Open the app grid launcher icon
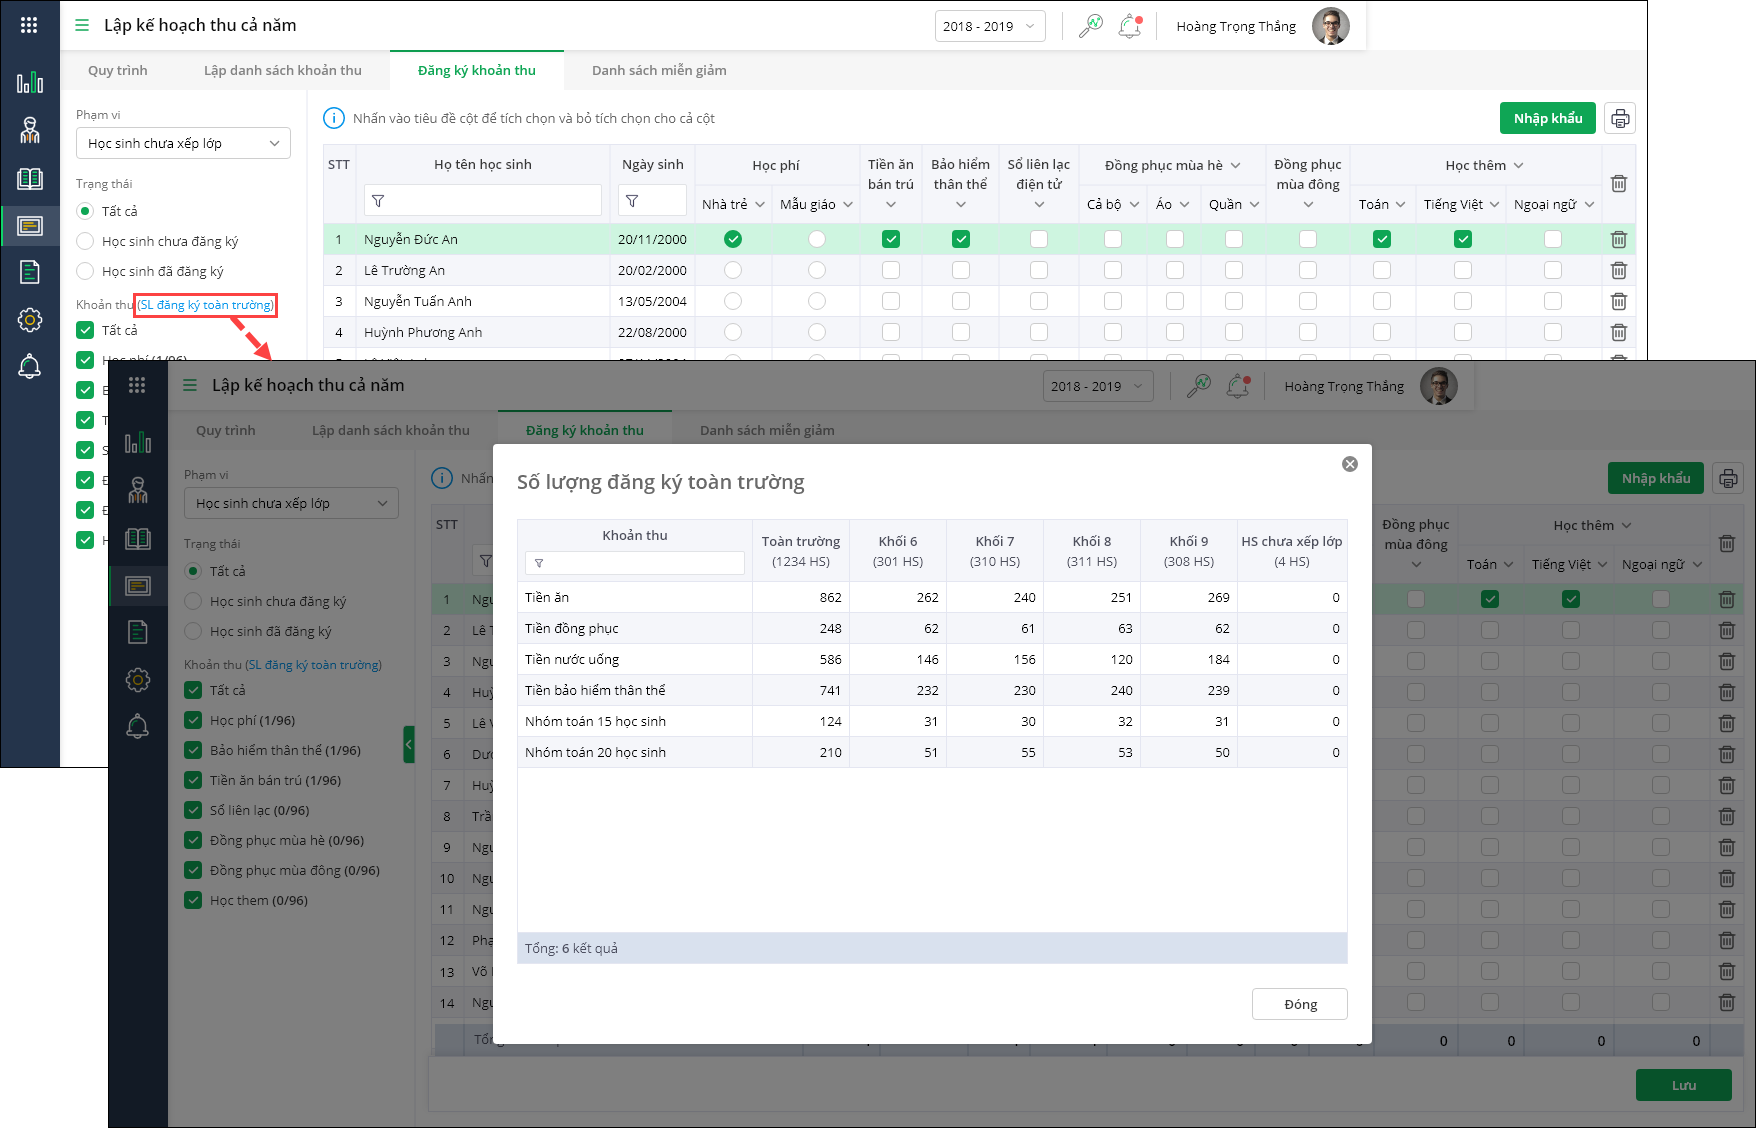 pos(29,25)
